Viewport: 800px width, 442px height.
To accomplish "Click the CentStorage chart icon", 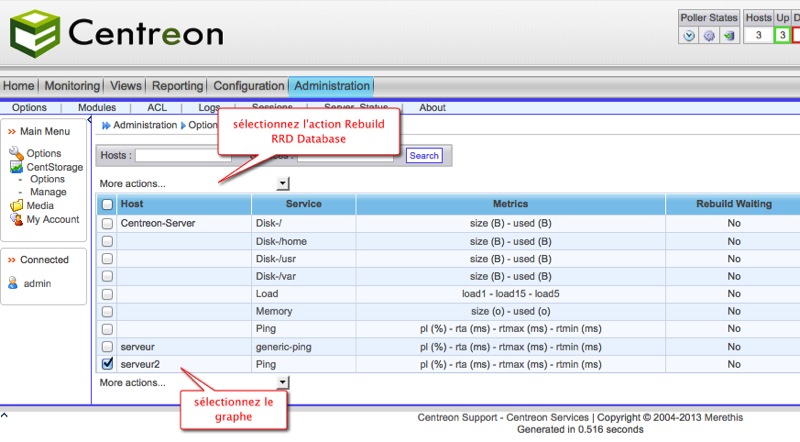I will tap(15, 166).
